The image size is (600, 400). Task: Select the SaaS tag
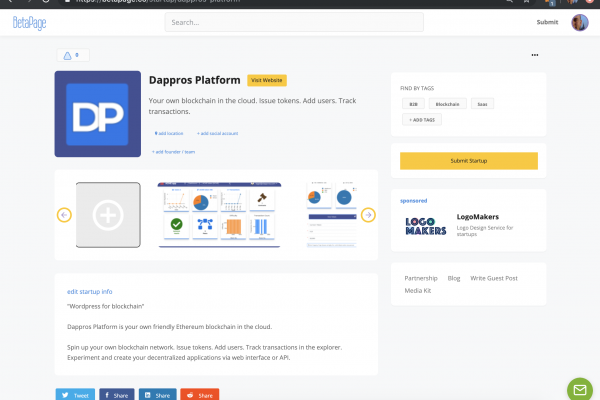(482, 104)
